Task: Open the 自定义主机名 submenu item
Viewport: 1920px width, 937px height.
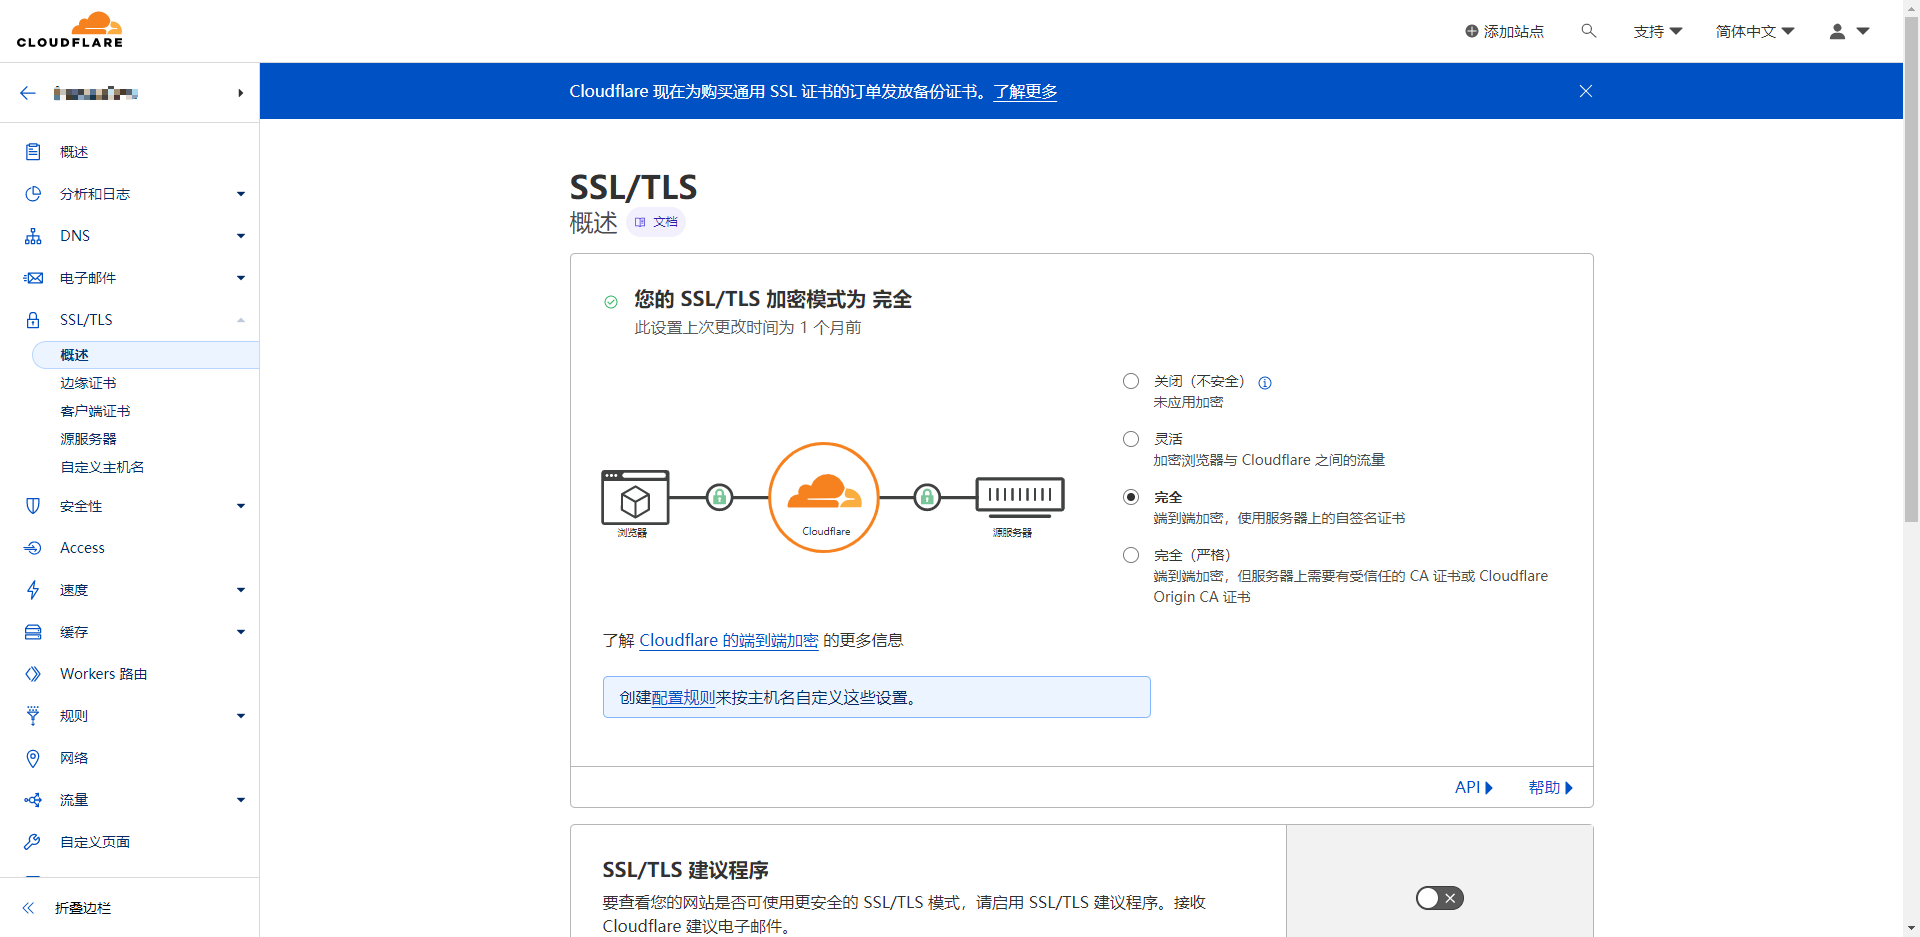Action: point(102,467)
